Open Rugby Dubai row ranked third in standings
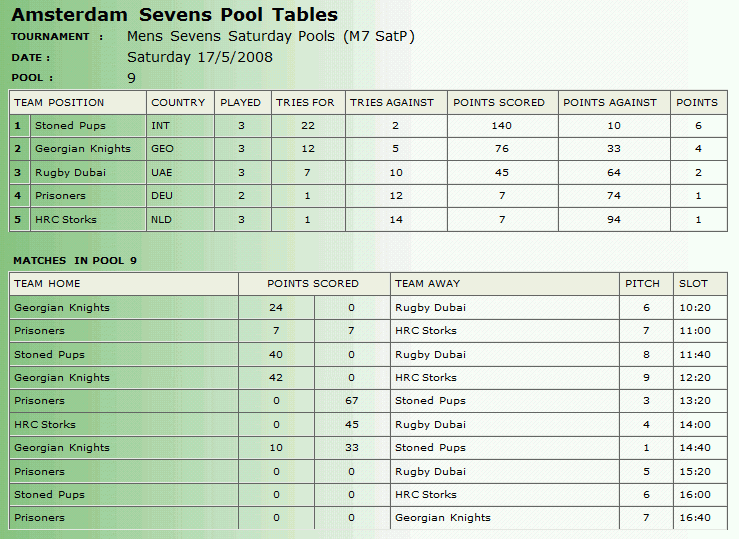The height and width of the screenshot is (539, 739). (x=70, y=172)
